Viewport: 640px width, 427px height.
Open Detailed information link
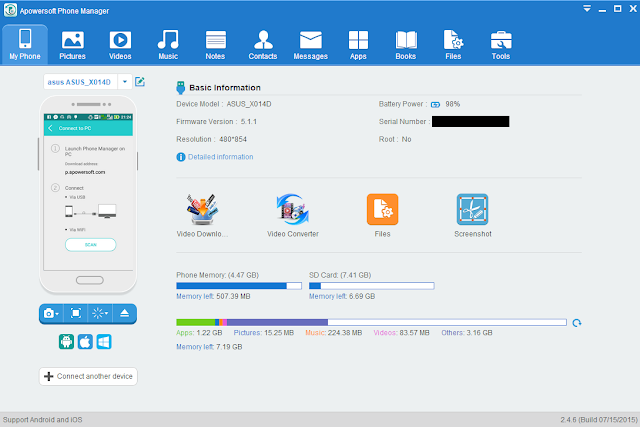click(x=220, y=157)
